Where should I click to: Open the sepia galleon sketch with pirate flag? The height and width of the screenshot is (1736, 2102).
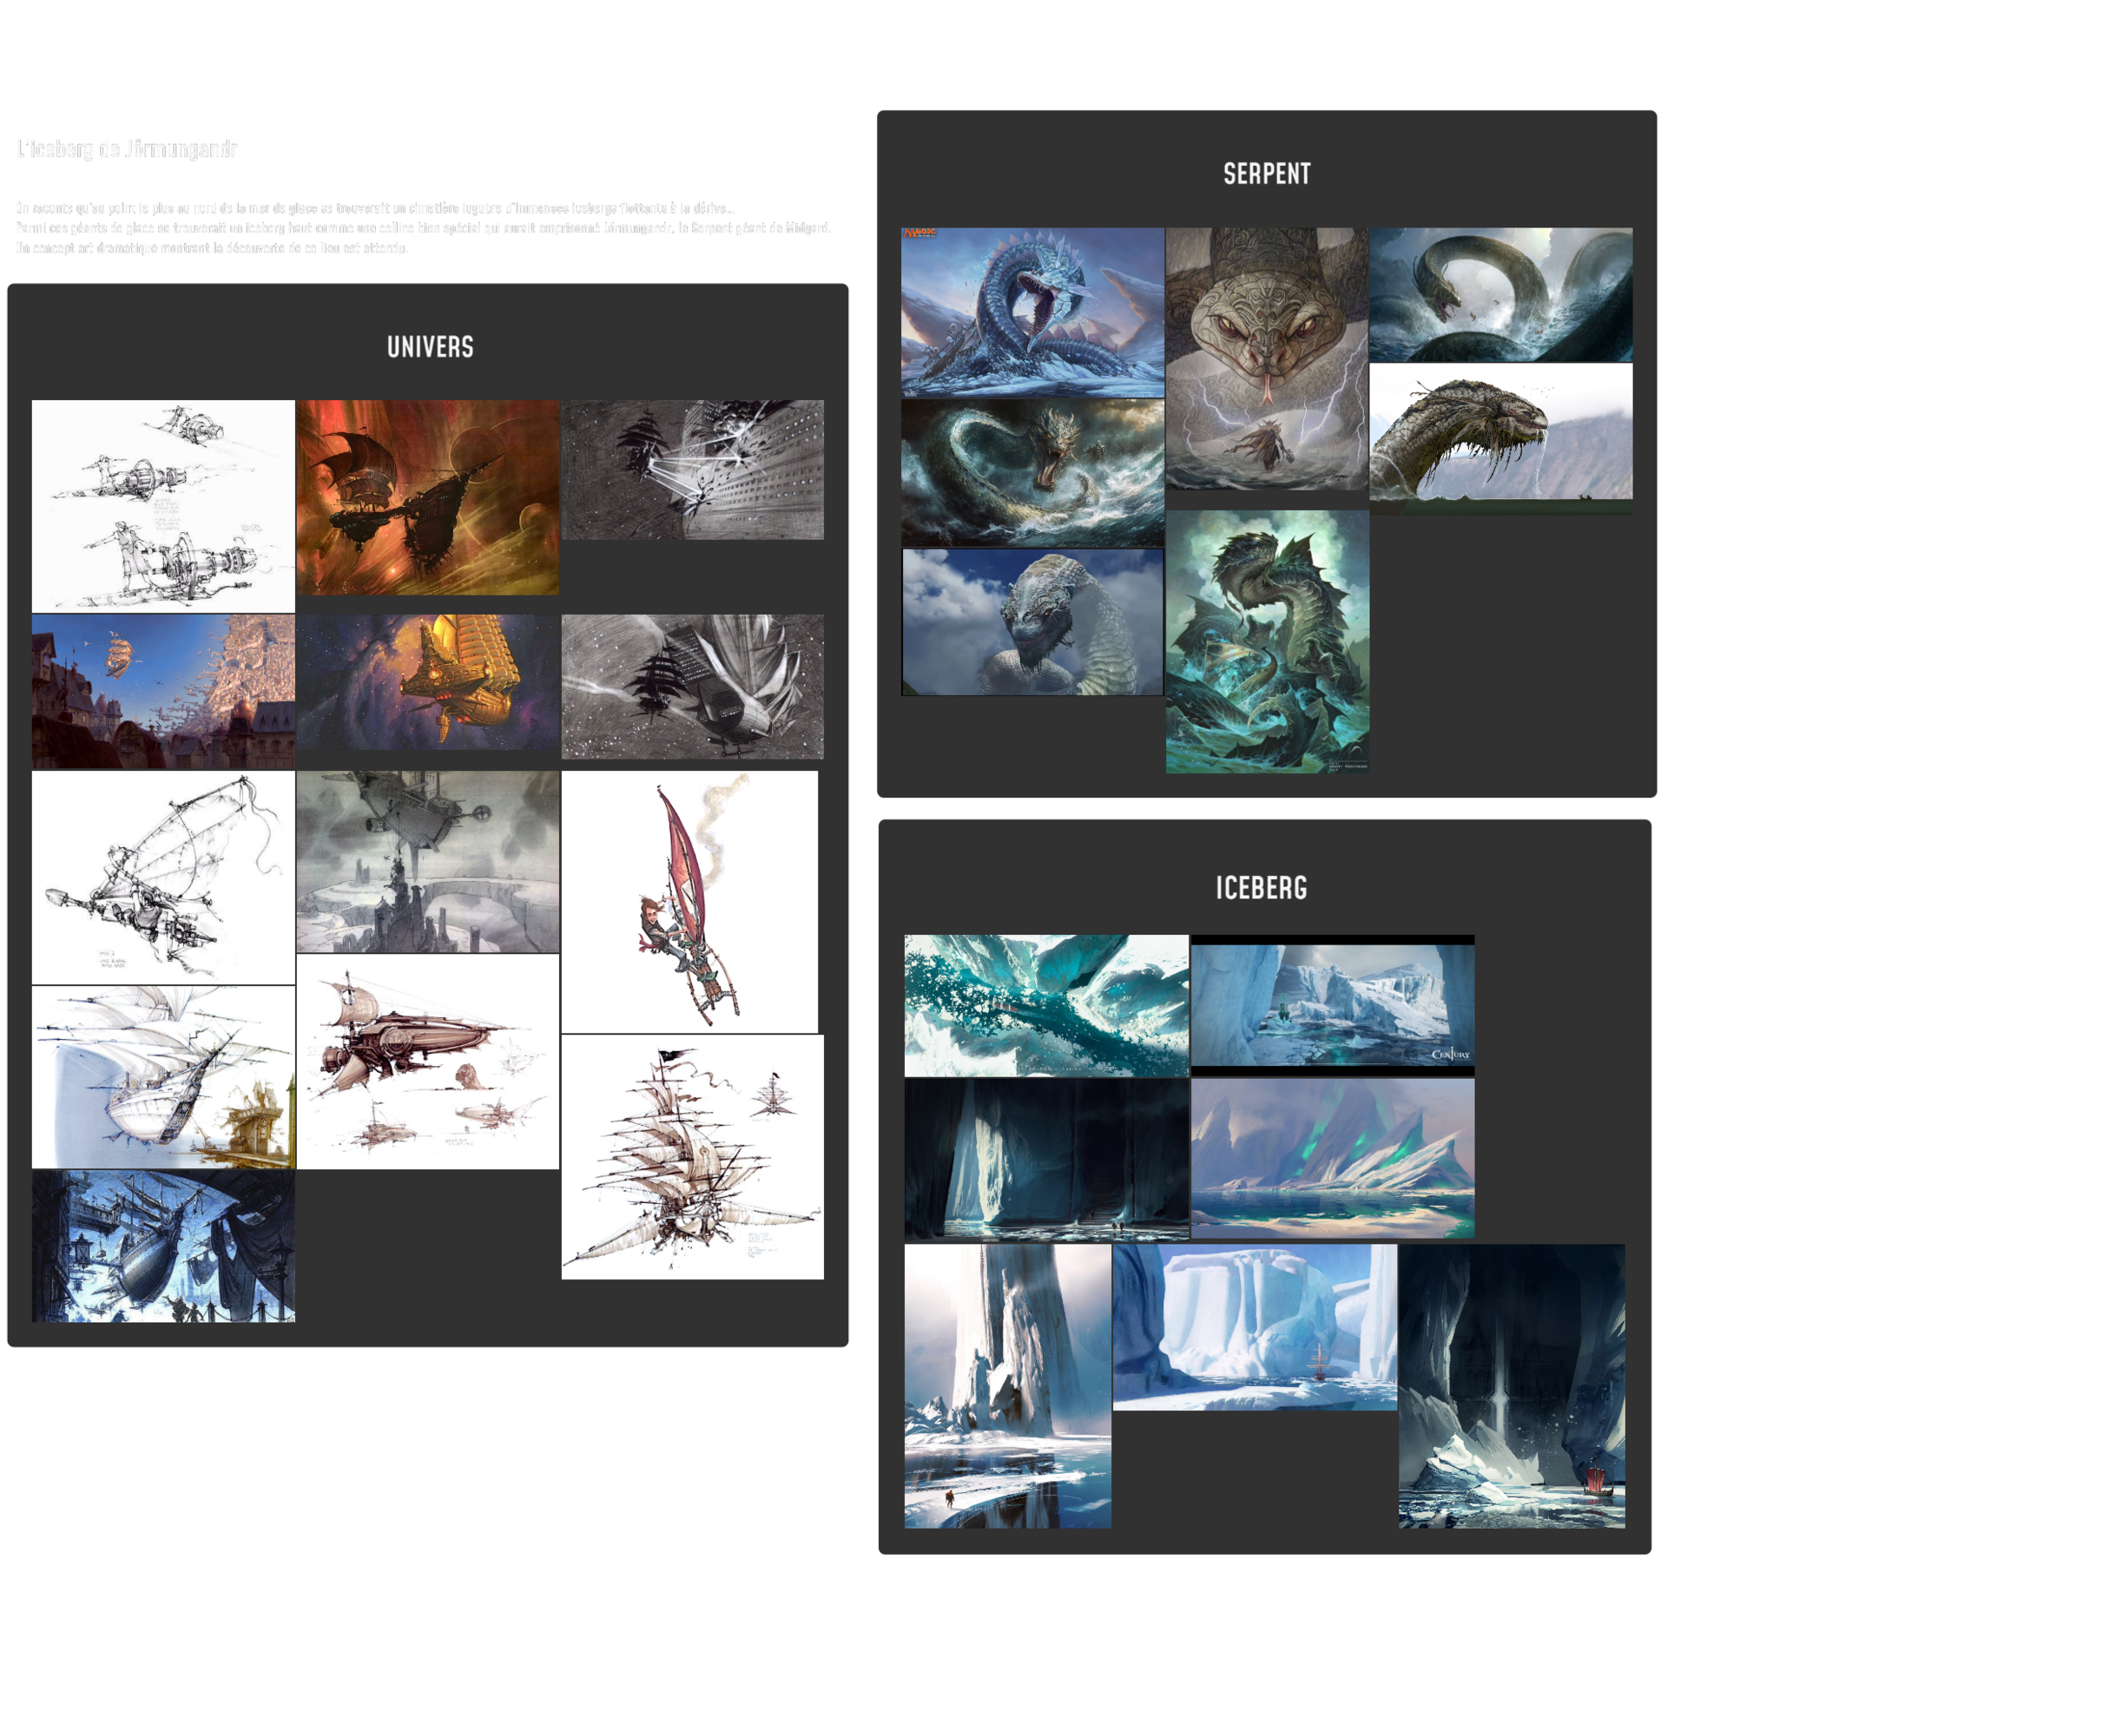(x=692, y=1156)
